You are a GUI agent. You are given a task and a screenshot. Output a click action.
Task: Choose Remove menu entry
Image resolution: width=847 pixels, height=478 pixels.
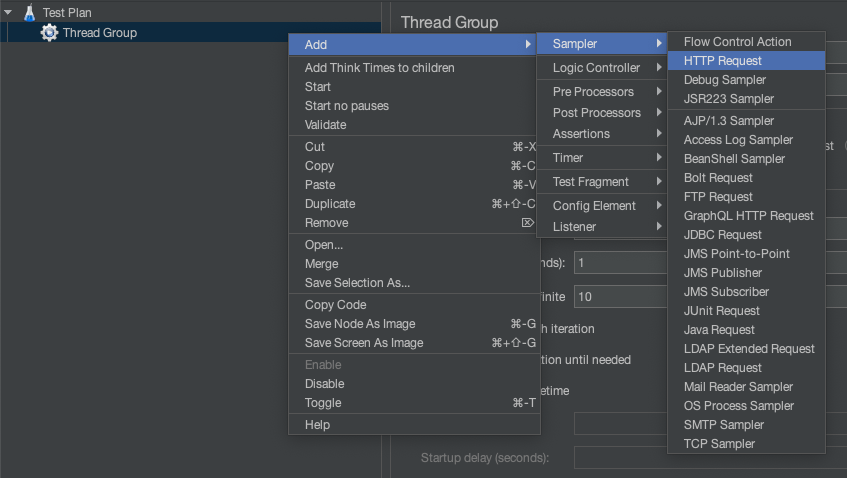tap(414, 223)
